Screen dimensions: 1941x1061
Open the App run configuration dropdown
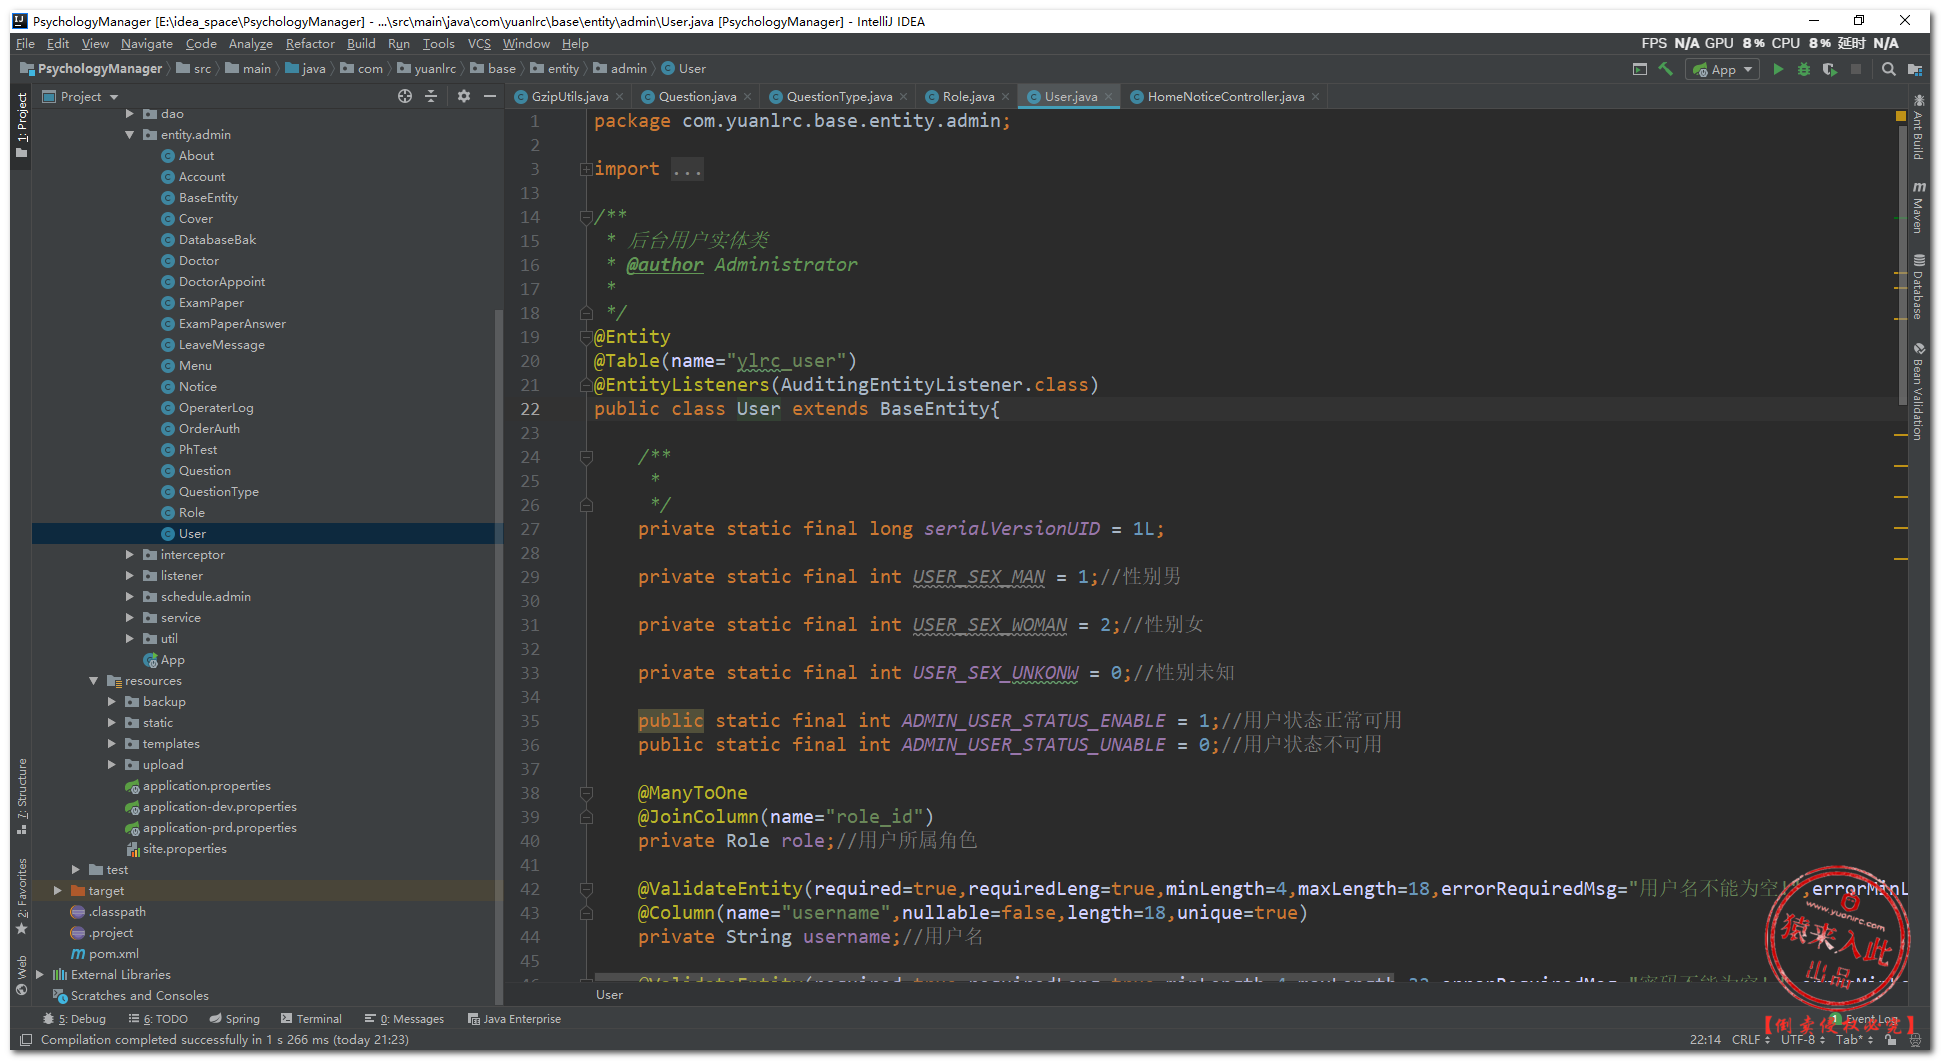click(1723, 69)
